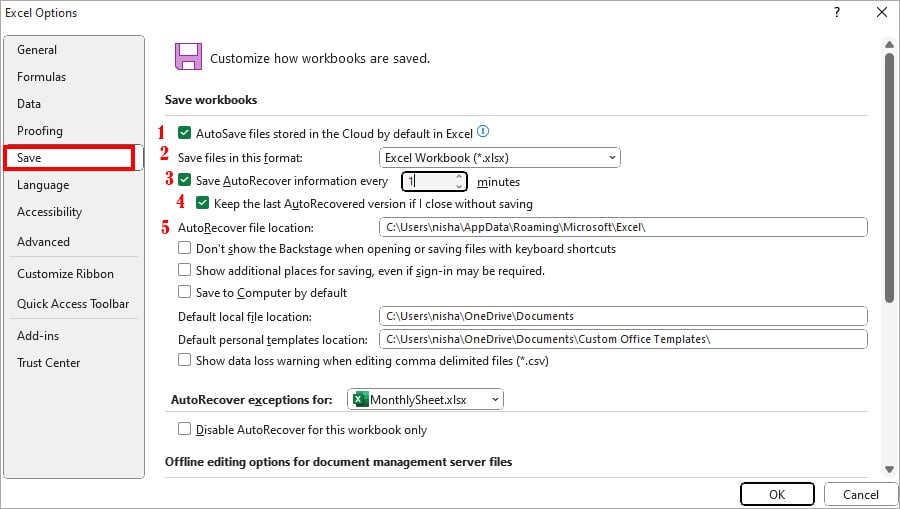Open the Advanced options category
Viewport: 900px width, 509px height.
43,242
